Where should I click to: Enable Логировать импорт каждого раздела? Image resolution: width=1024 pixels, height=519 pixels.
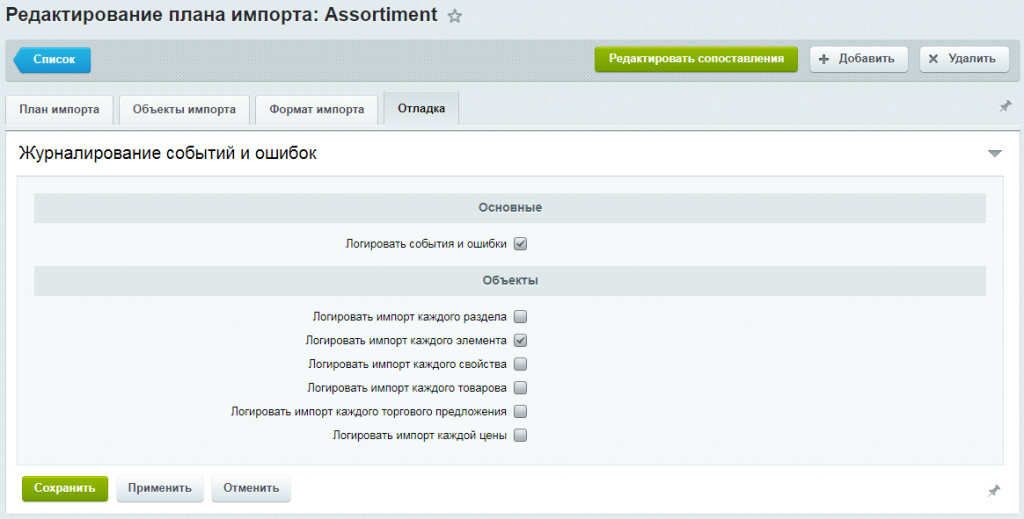pyautogui.click(x=520, y=316)
